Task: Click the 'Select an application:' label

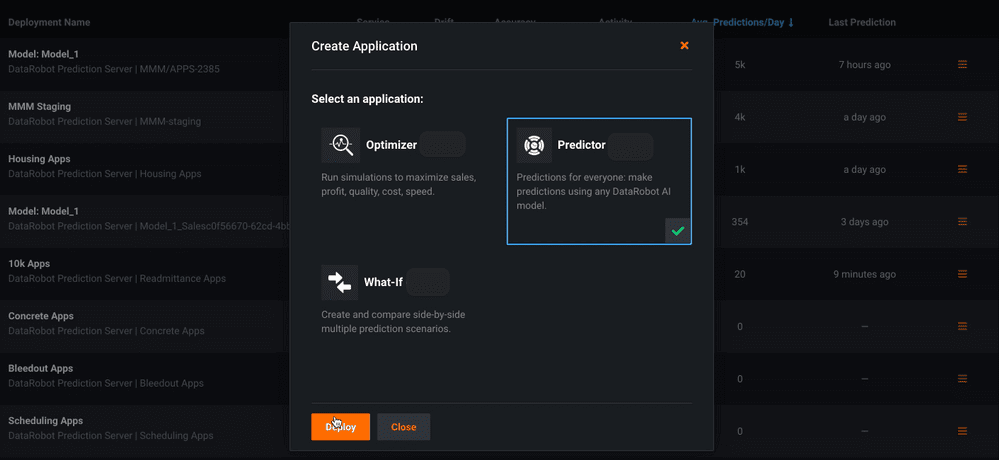Action: point(368,99)
